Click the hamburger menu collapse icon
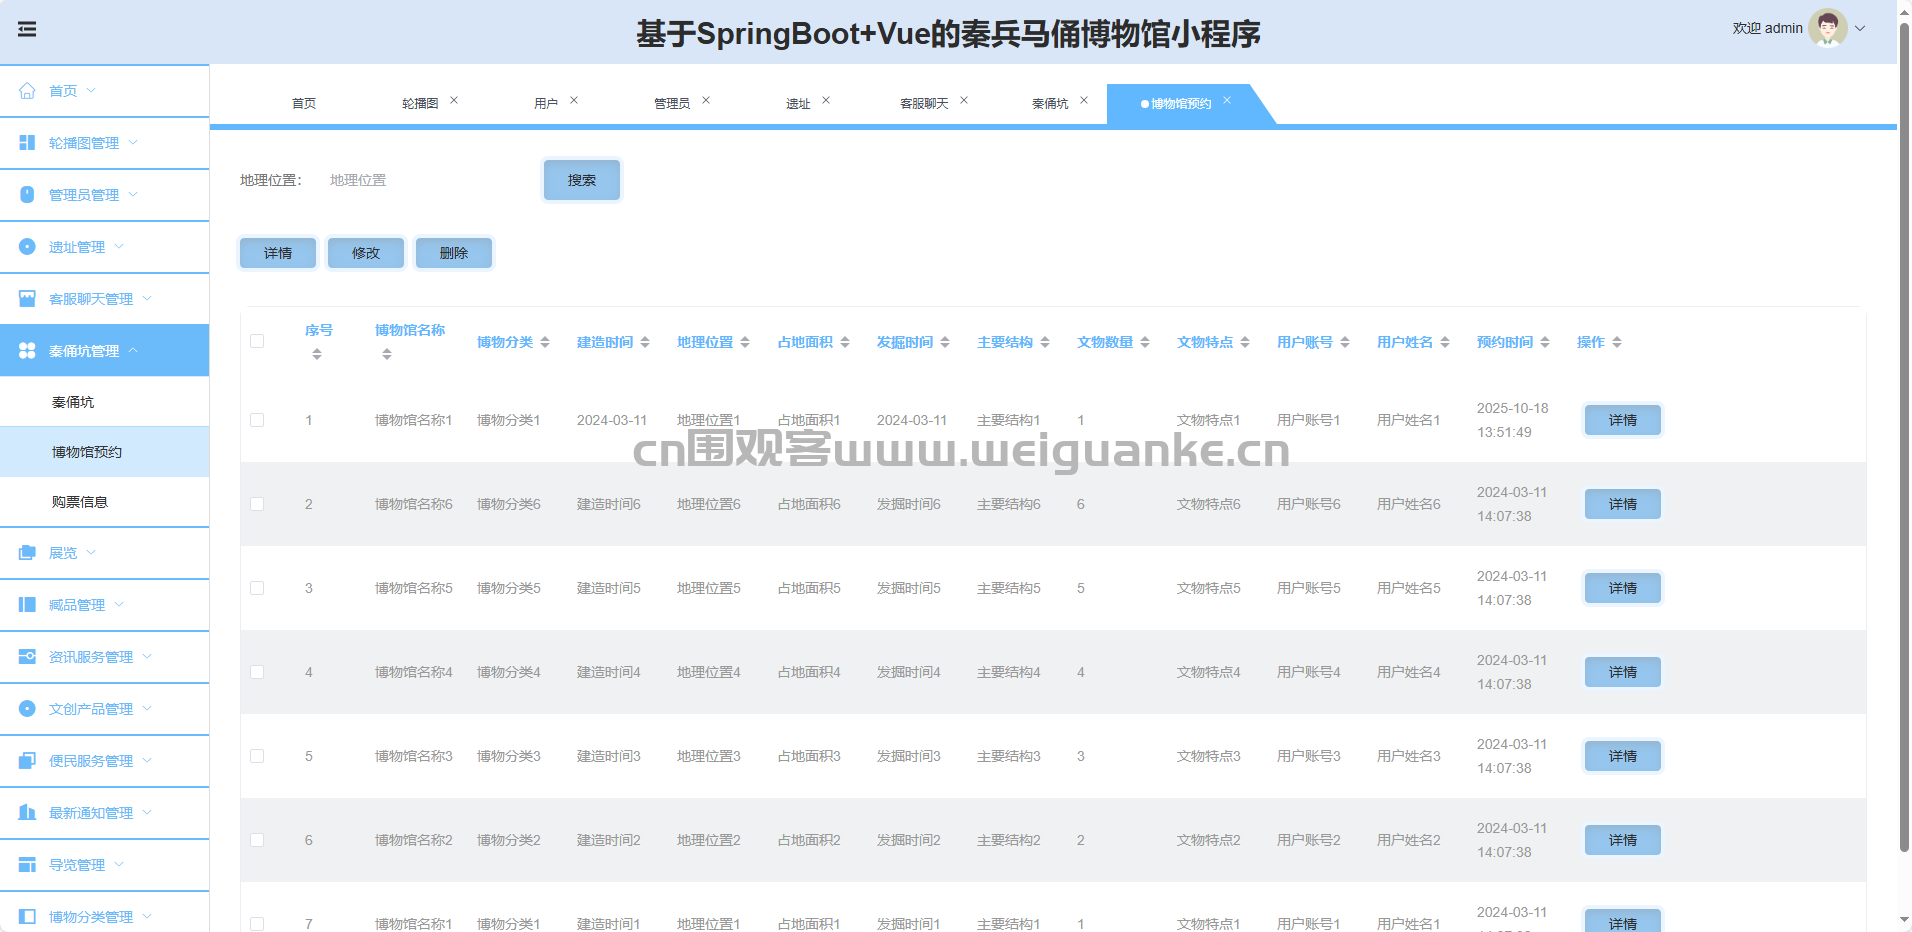The image size is (1912, 932). (x=27, y=30)
